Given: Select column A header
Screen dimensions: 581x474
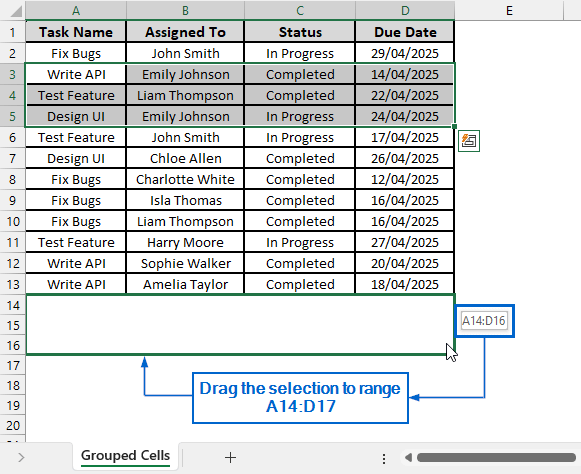Looking at the screenshot, I should coord(76,10).
